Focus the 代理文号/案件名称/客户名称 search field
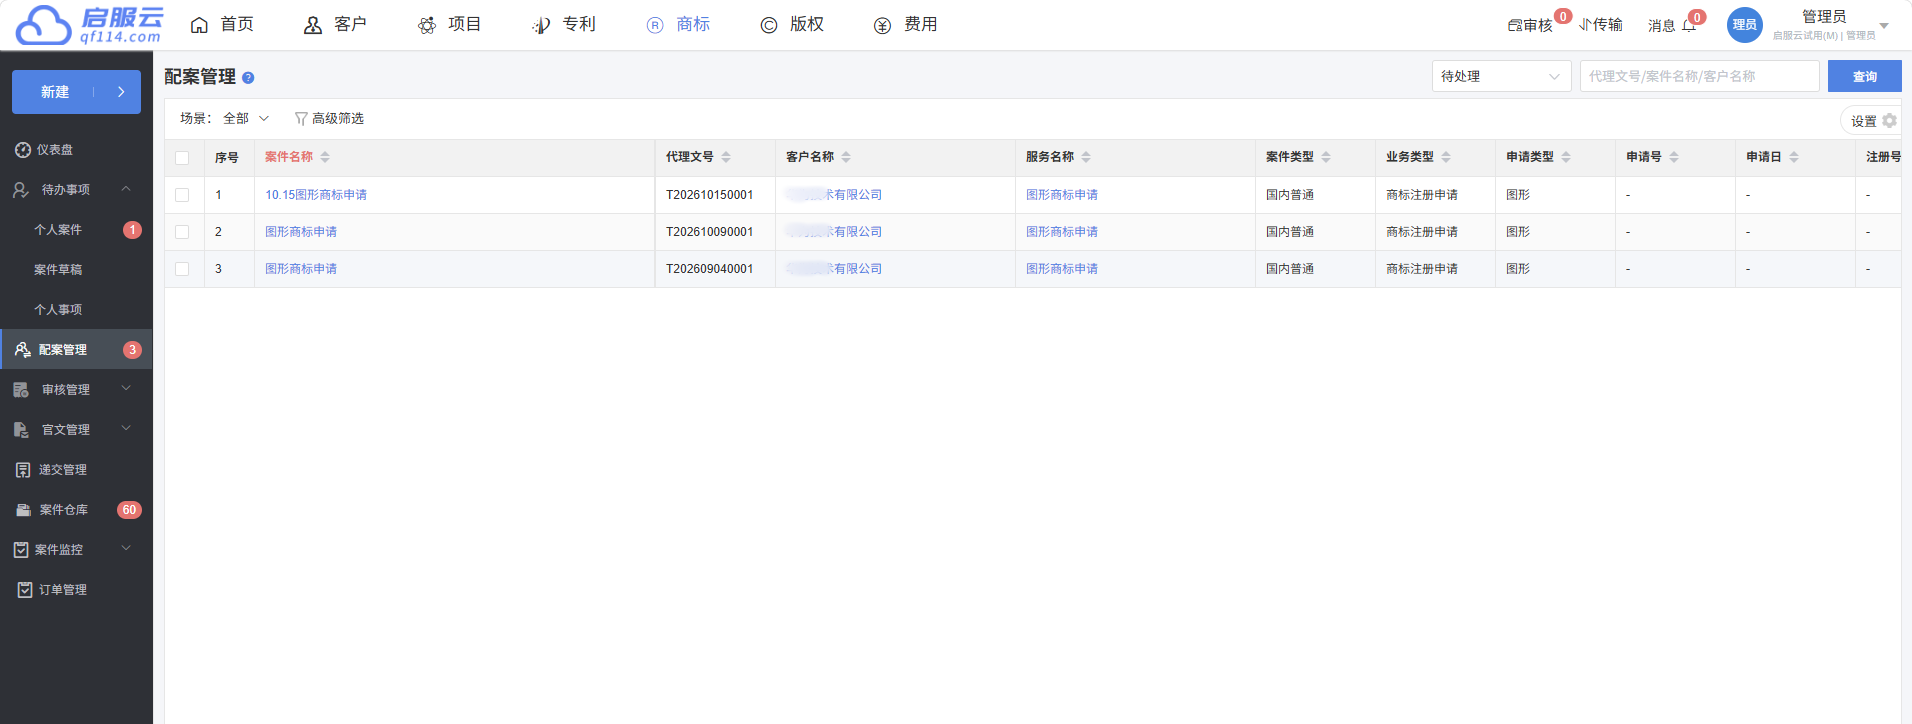 pyautogui.click(x=1699, y=76)
